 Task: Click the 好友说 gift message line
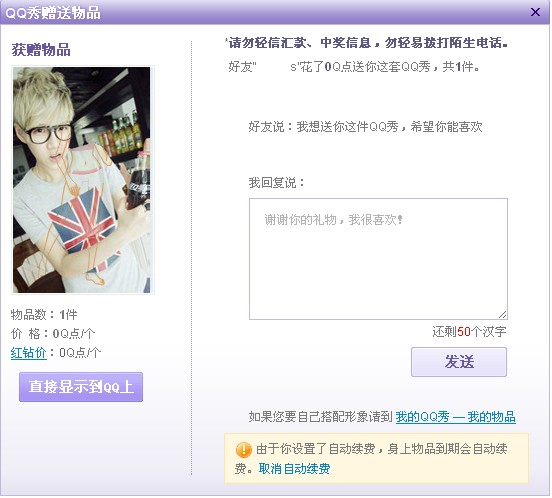click(365, 127)
